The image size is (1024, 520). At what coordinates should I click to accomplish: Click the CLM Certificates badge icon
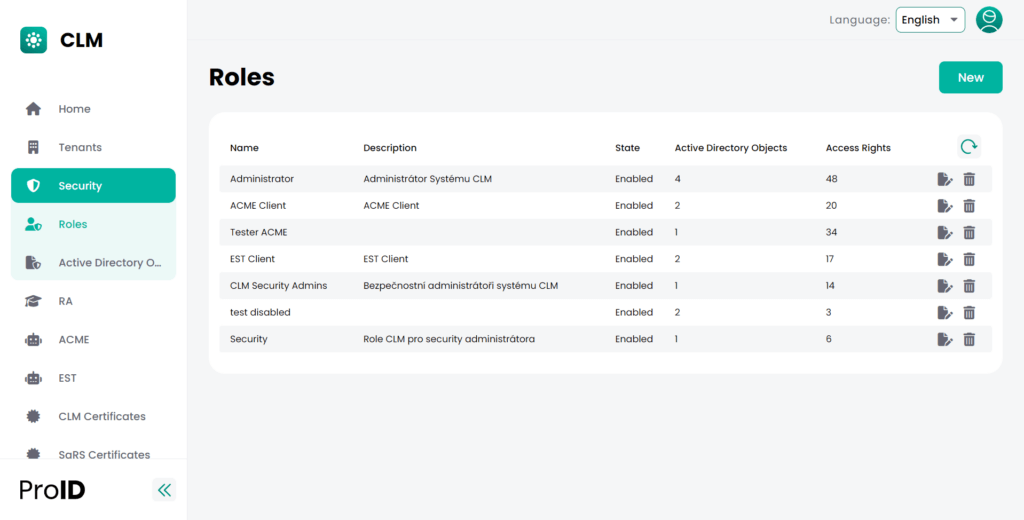pos(33,416)
